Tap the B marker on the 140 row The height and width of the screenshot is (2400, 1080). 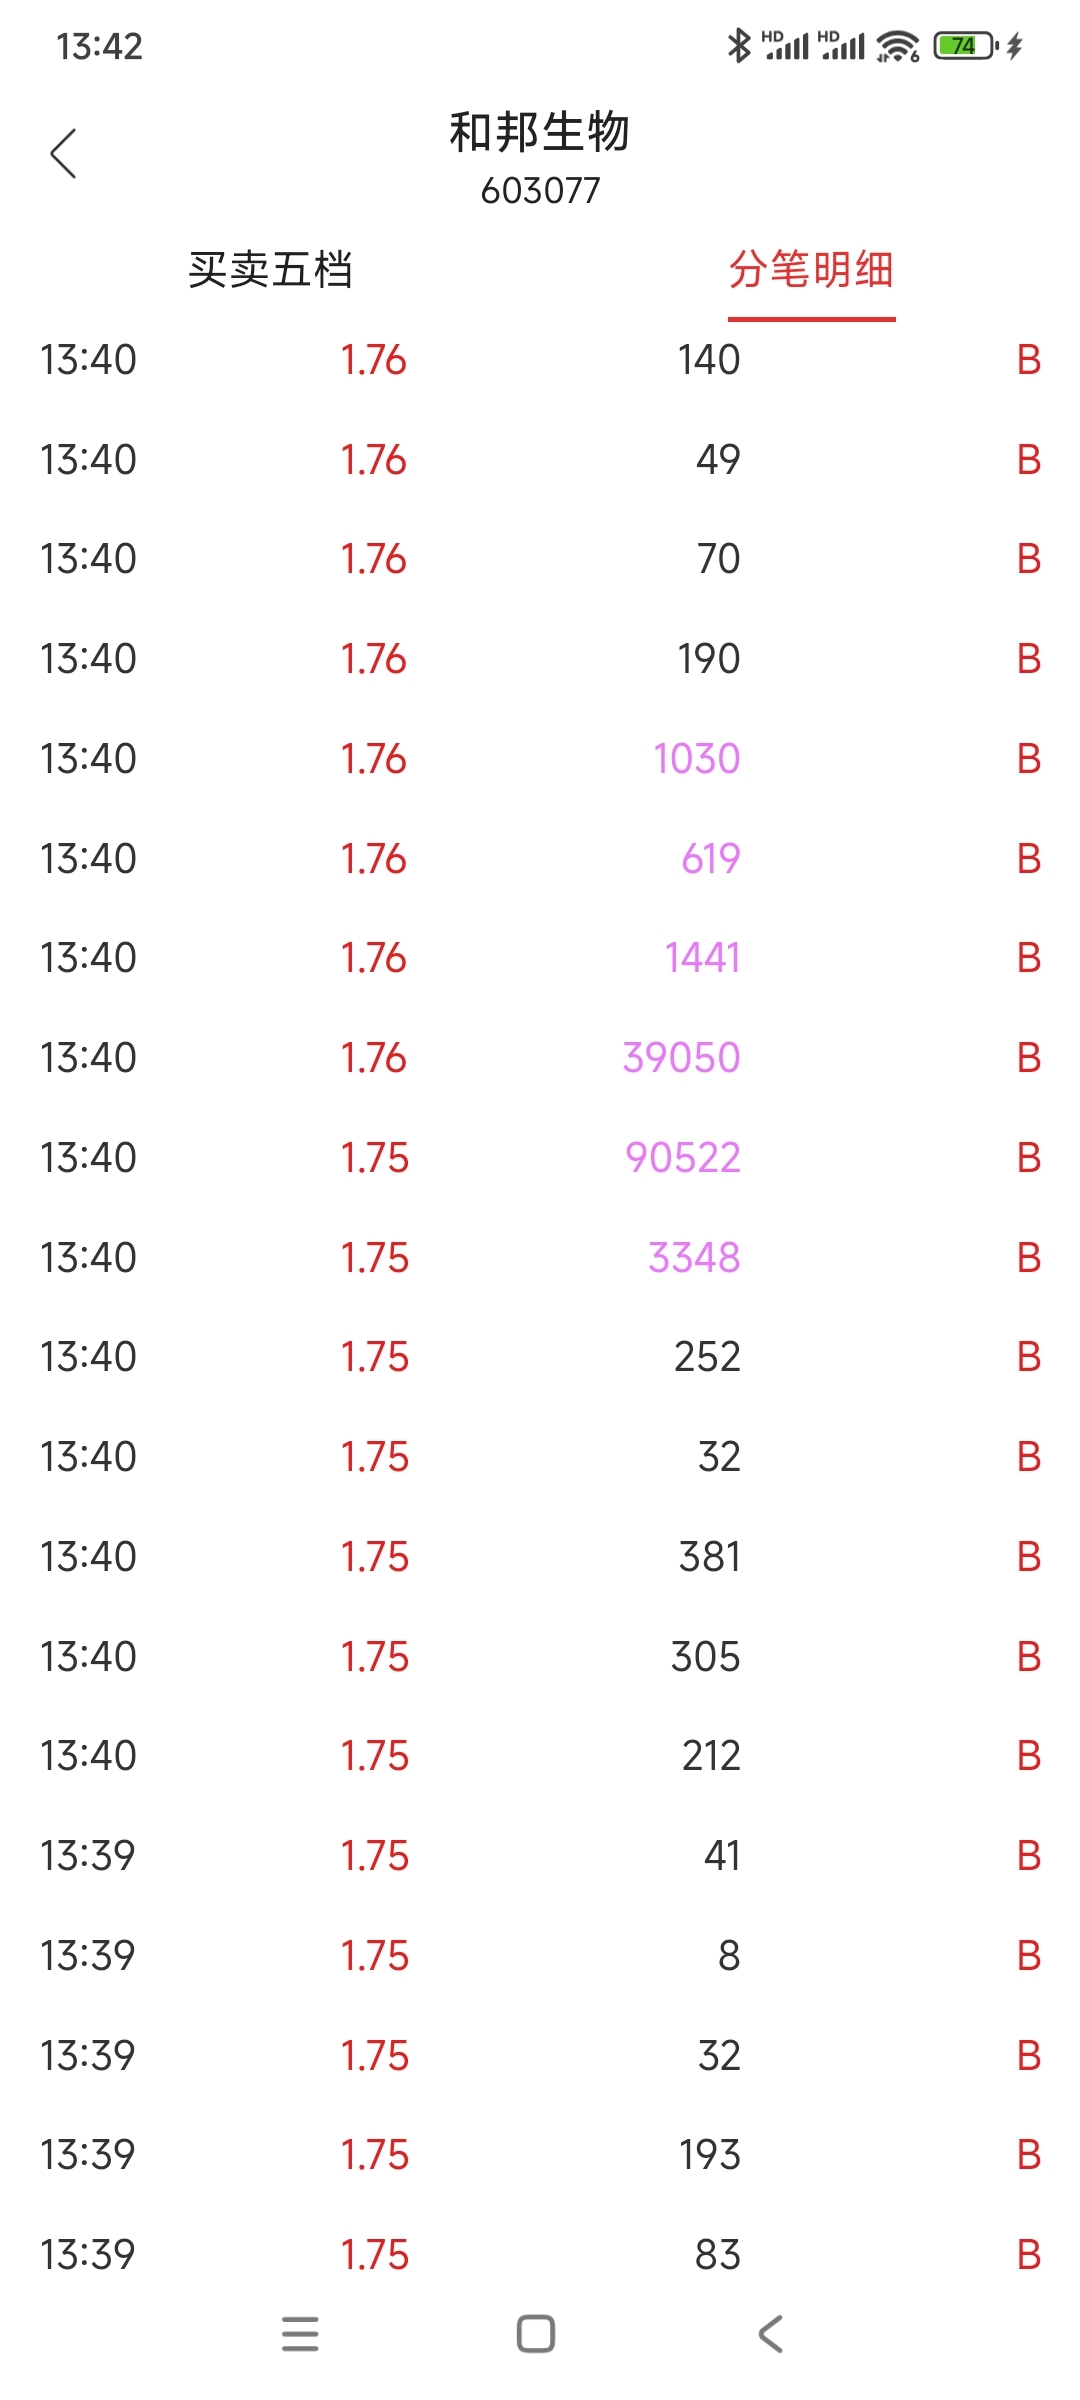point(1029,360)
